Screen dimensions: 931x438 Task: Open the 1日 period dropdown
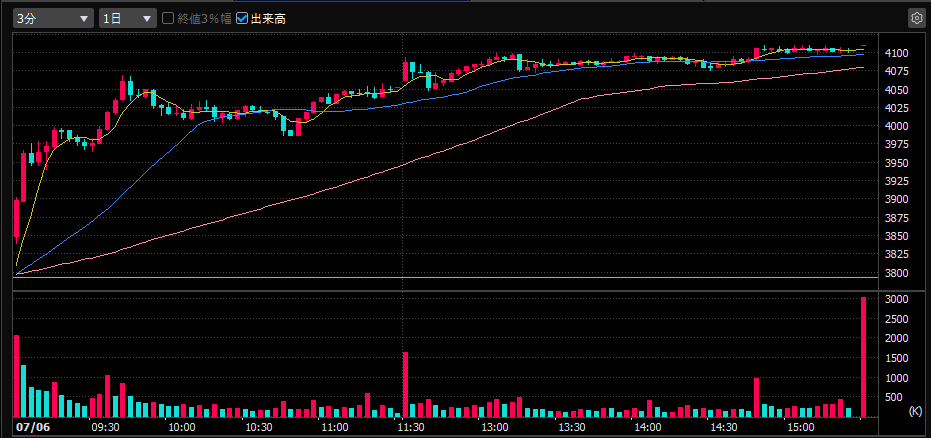pos(128,18)
